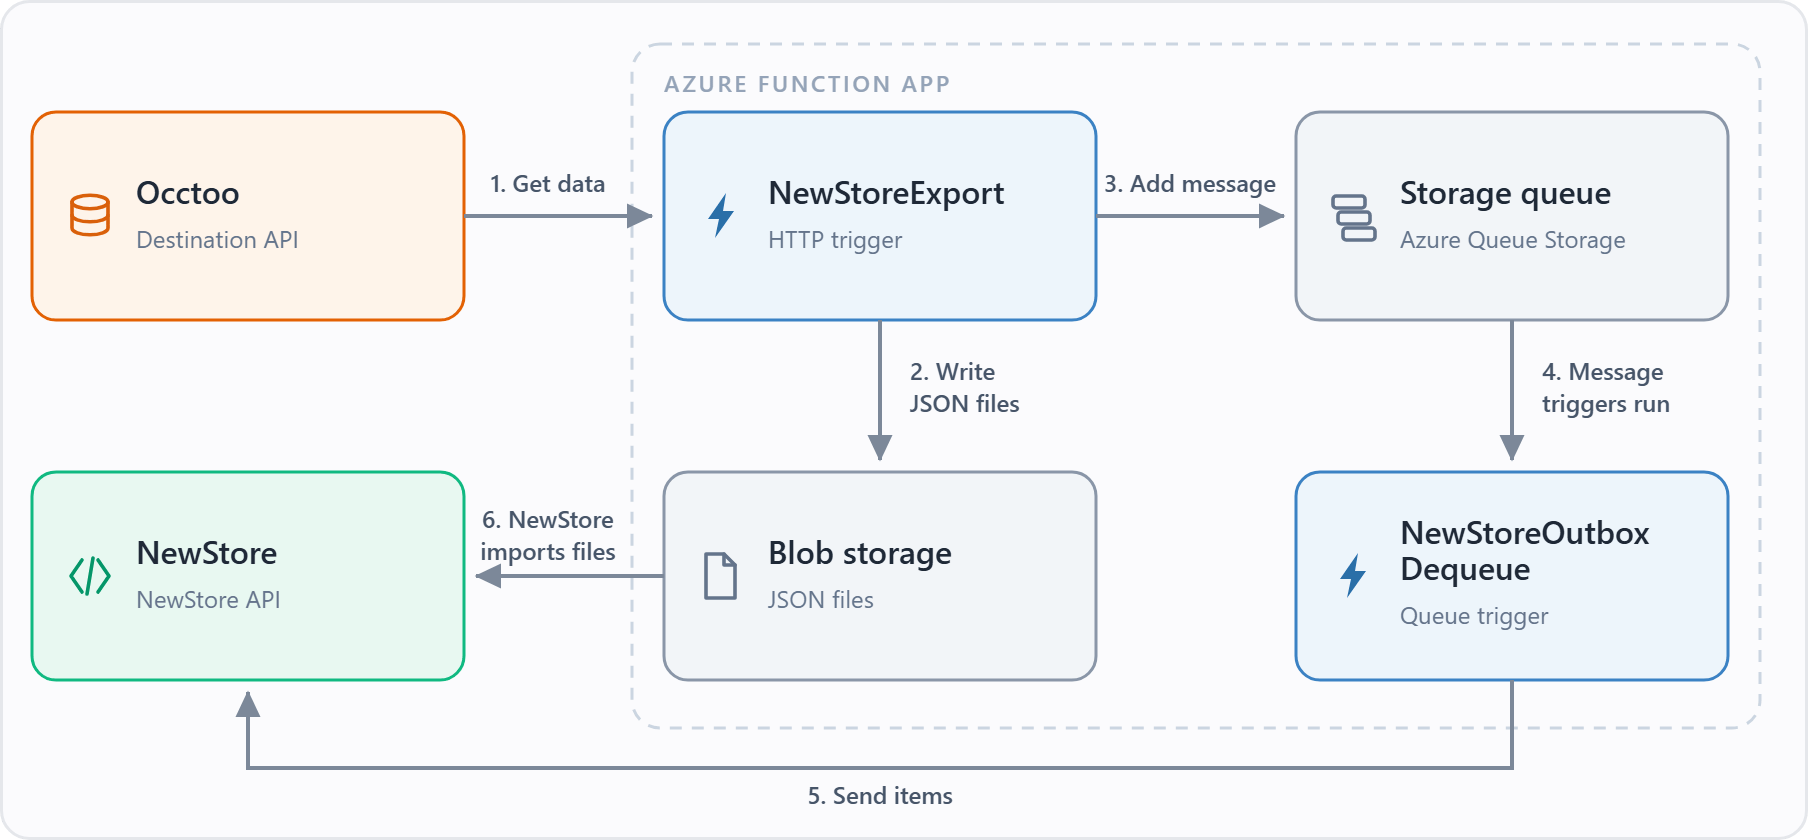
Task: Select the Queue trigger subtitle
Action: coord(1474,616)
